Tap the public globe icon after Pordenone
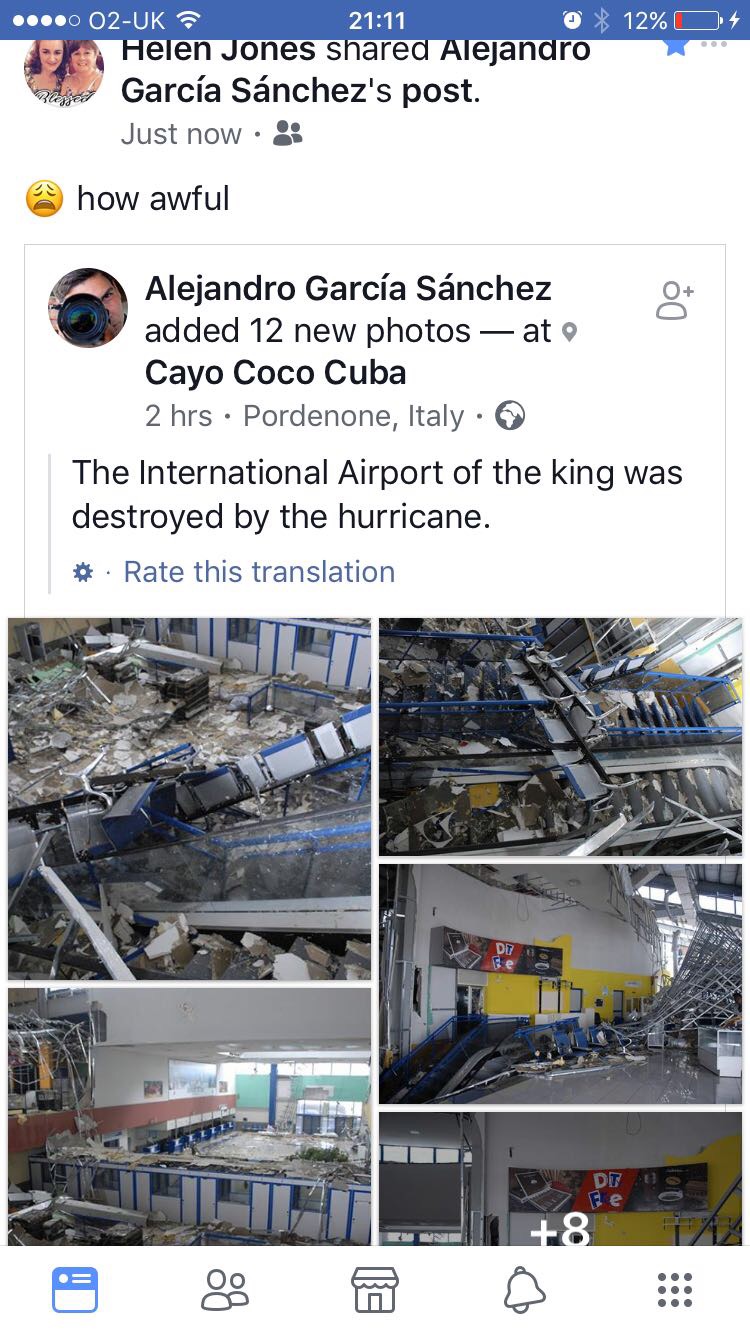The width and height of the screenshot is (750, 1334). pos(510,415)
